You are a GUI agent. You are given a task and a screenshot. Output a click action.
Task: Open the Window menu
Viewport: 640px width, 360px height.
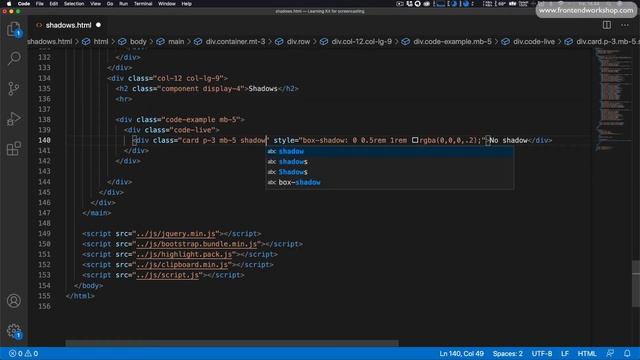[167, 4]
